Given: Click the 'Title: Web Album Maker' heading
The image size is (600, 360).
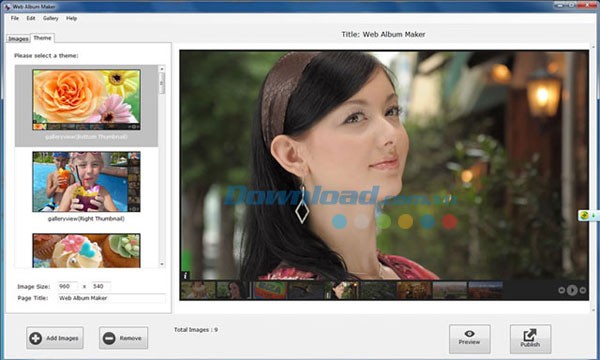Looking at the screenshot, I should click(383, 34).
